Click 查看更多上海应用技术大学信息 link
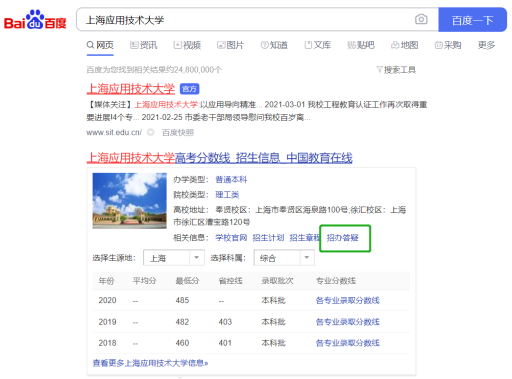This screenshot has width=512, height=379. (x=150, y=363)
